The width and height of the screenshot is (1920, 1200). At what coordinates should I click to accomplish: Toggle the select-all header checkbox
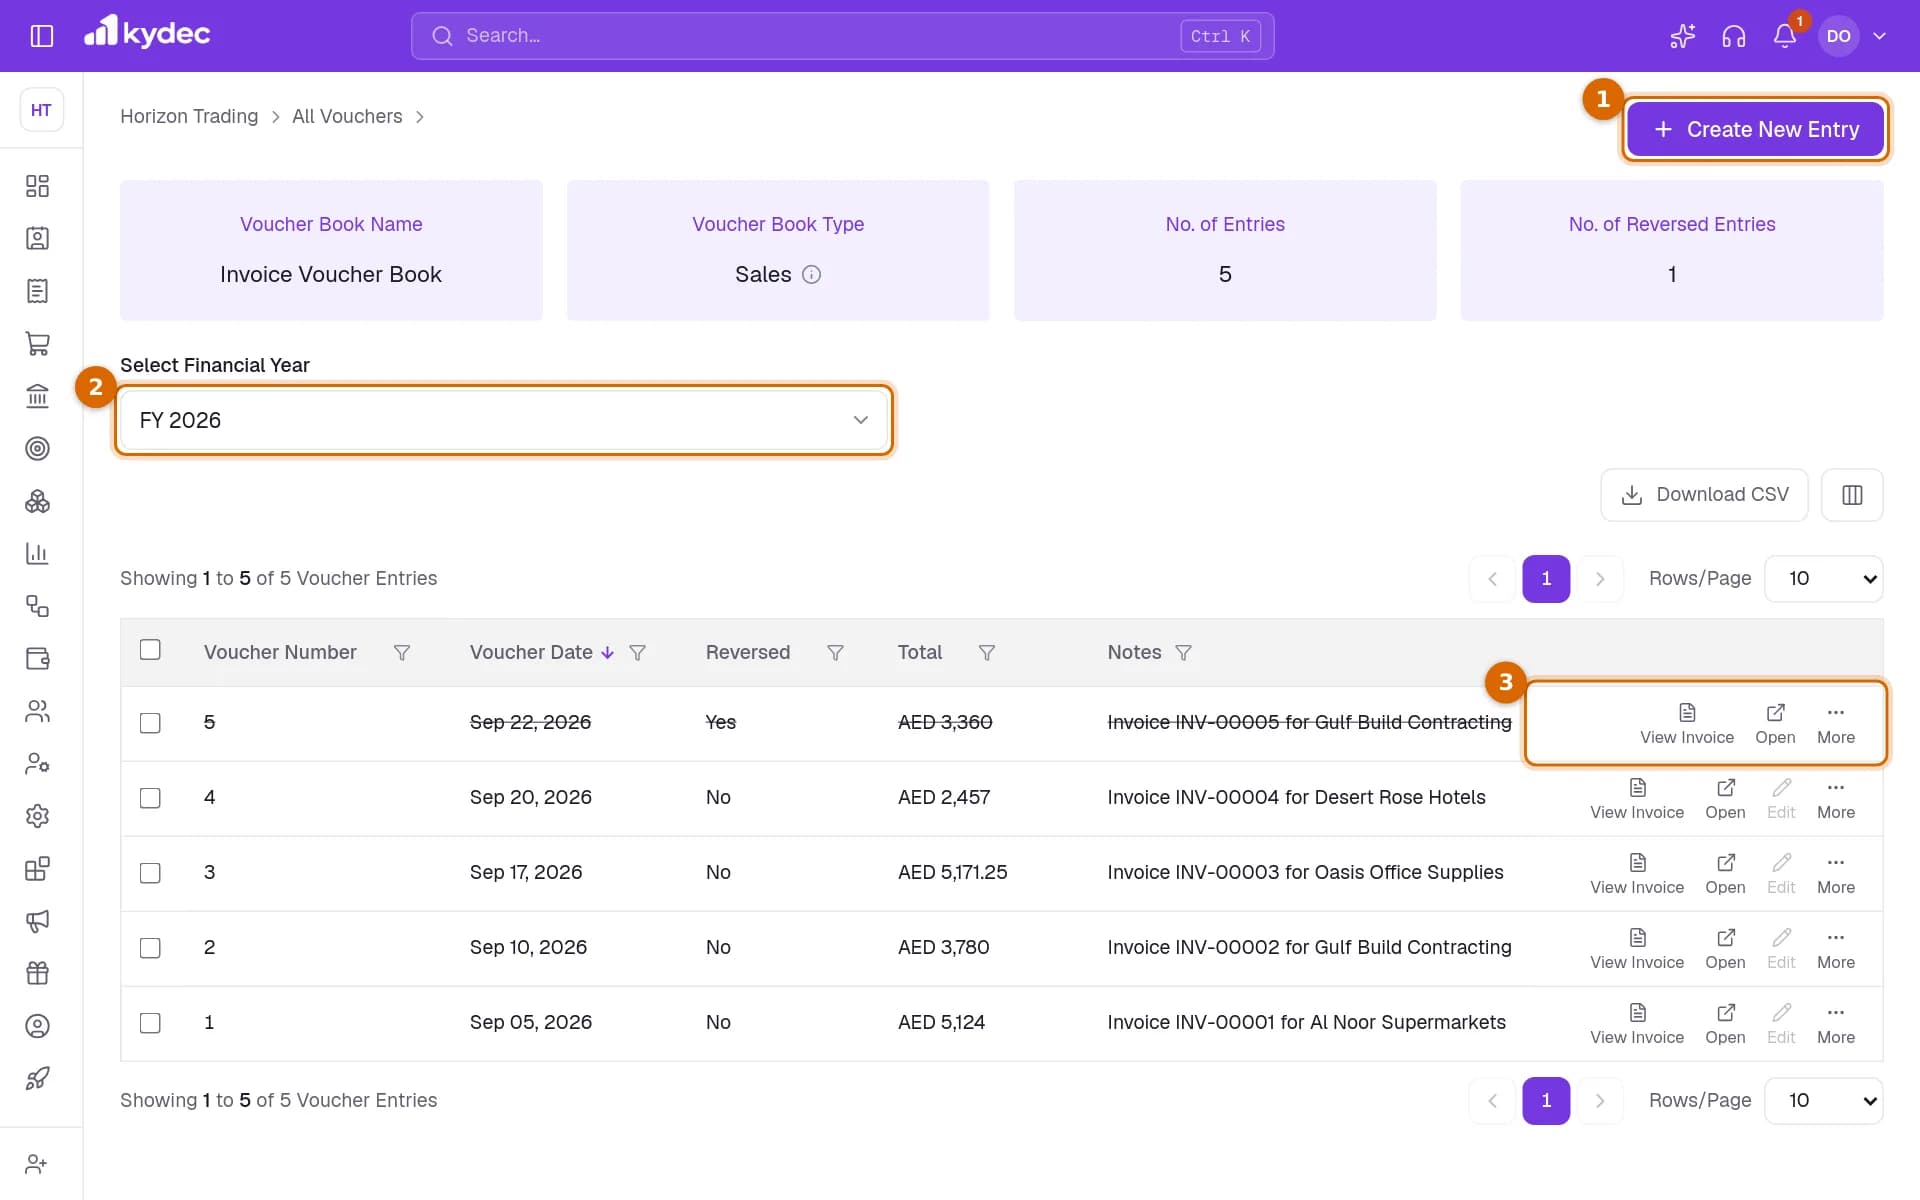(150, 650)
